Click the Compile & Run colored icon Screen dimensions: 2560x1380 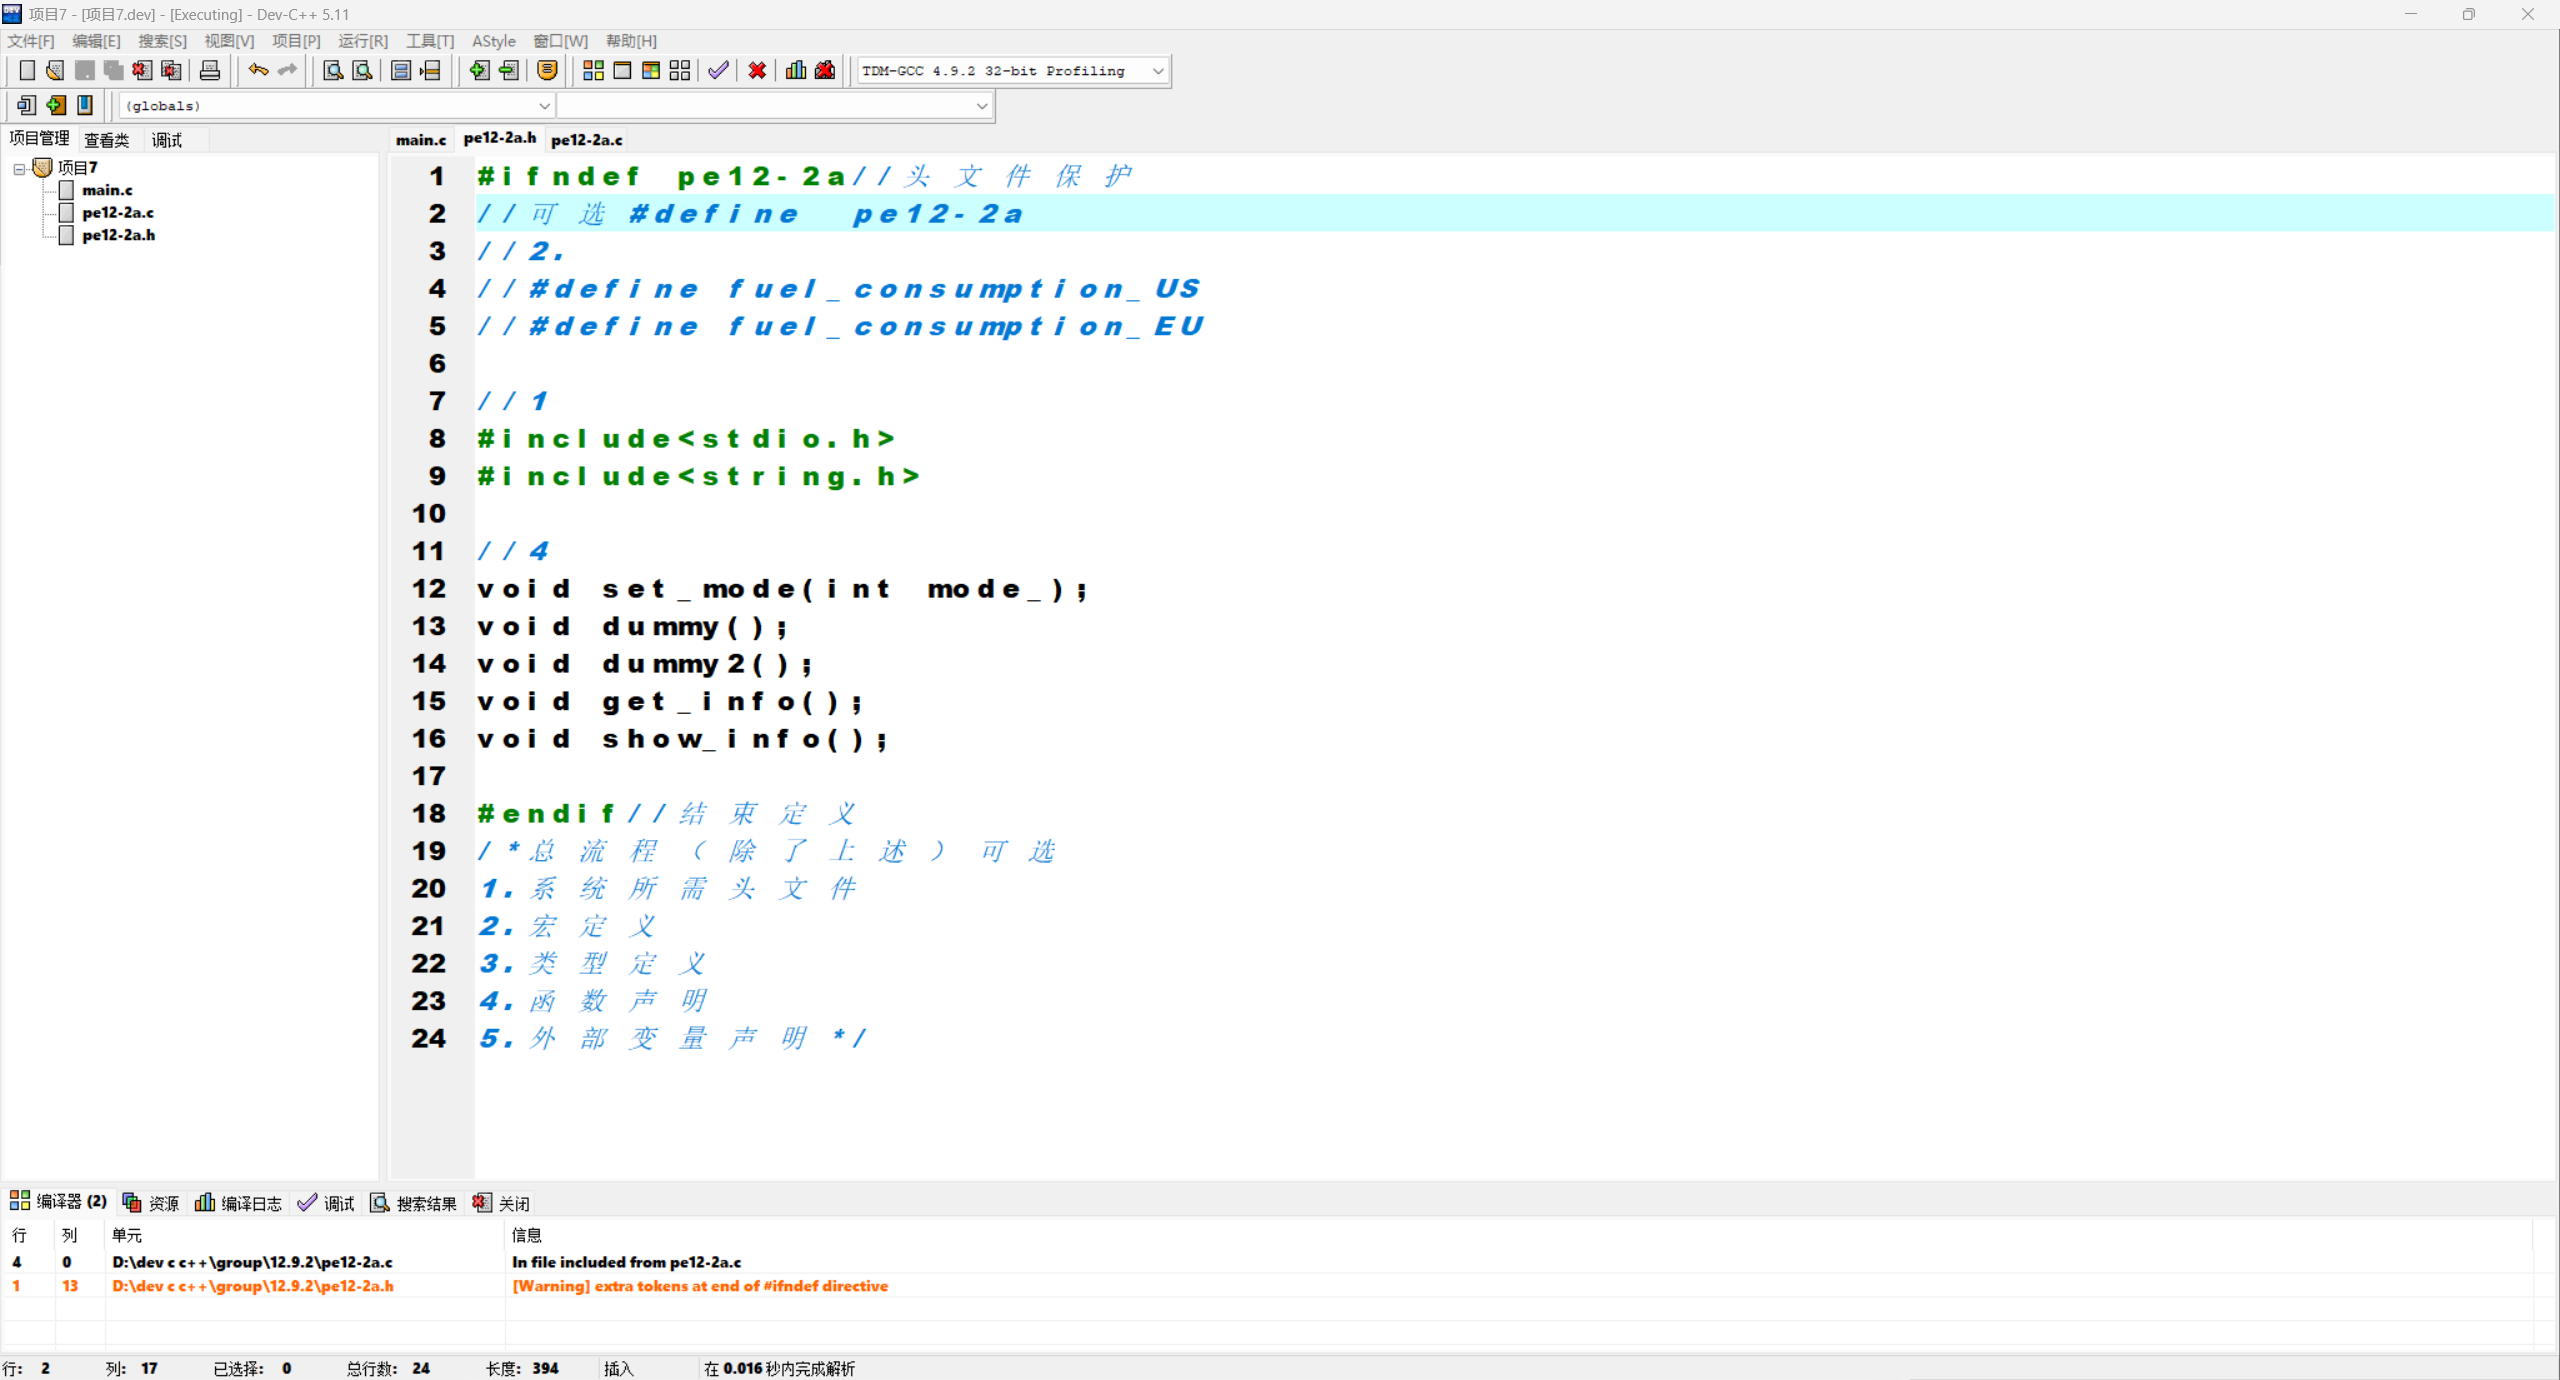(x=651, y=70)
